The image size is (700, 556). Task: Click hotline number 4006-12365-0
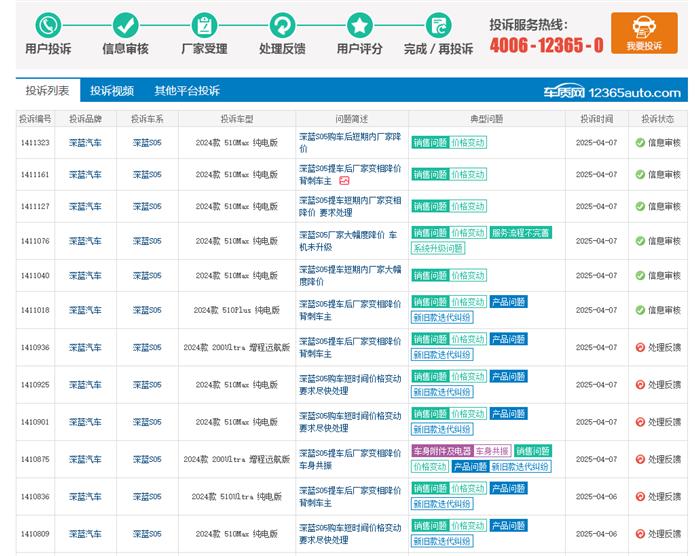[x=546, y=45]
